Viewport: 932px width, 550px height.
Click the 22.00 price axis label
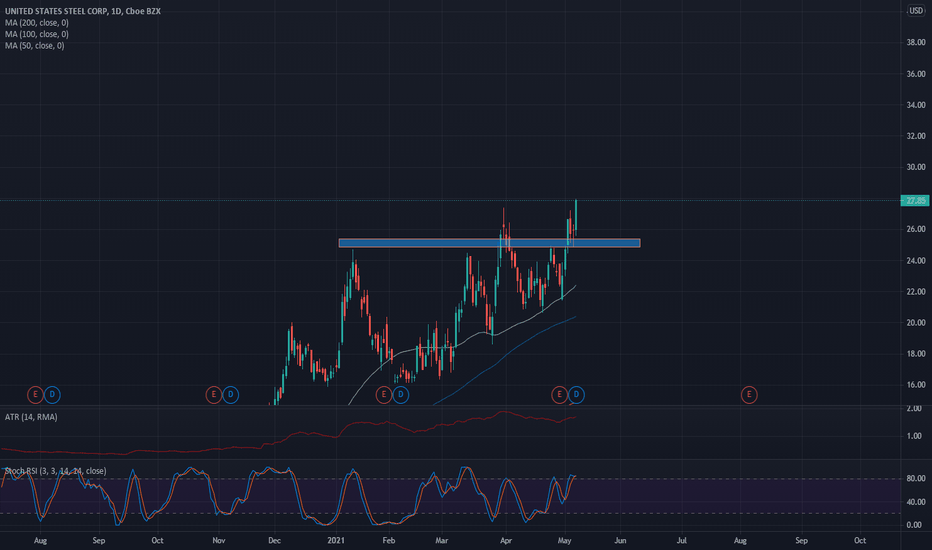[x=916, y=291]
